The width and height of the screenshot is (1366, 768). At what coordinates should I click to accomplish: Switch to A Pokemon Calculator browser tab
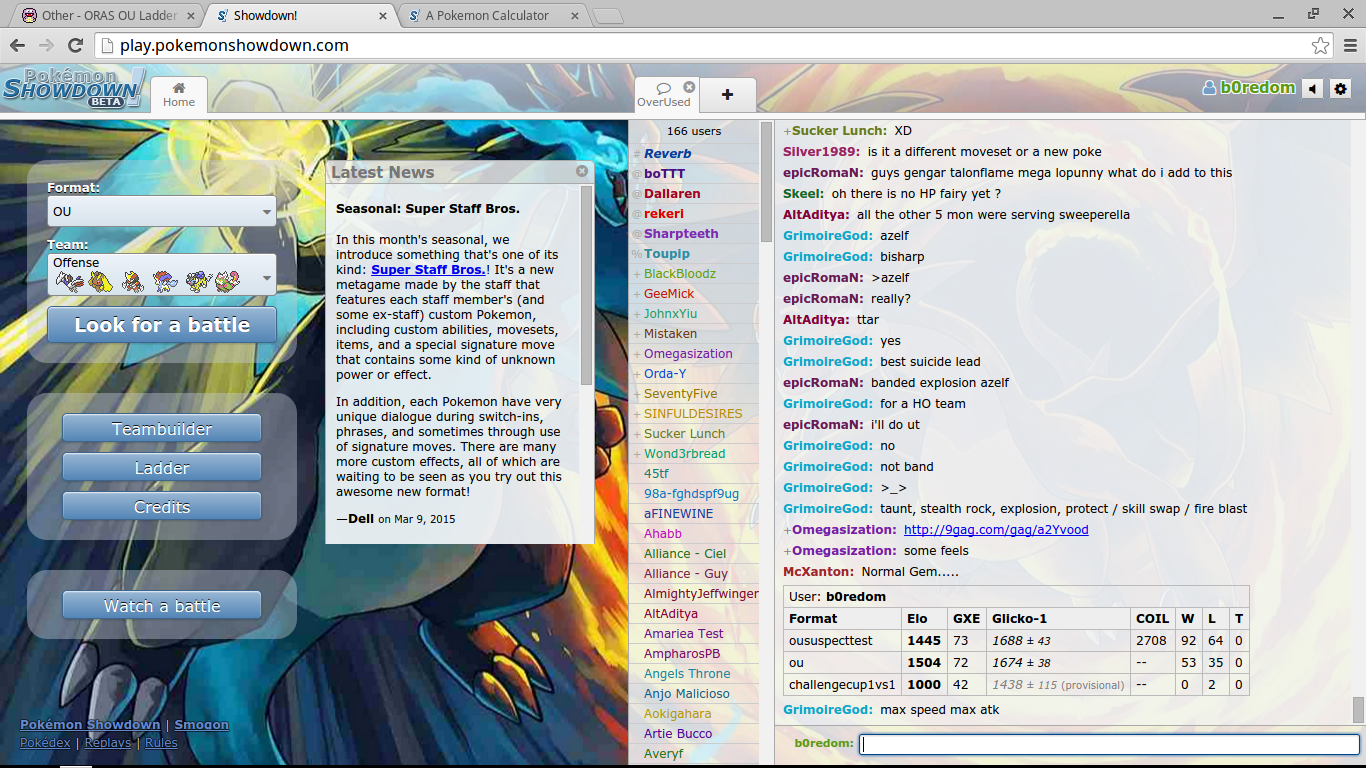coord(487,15)
